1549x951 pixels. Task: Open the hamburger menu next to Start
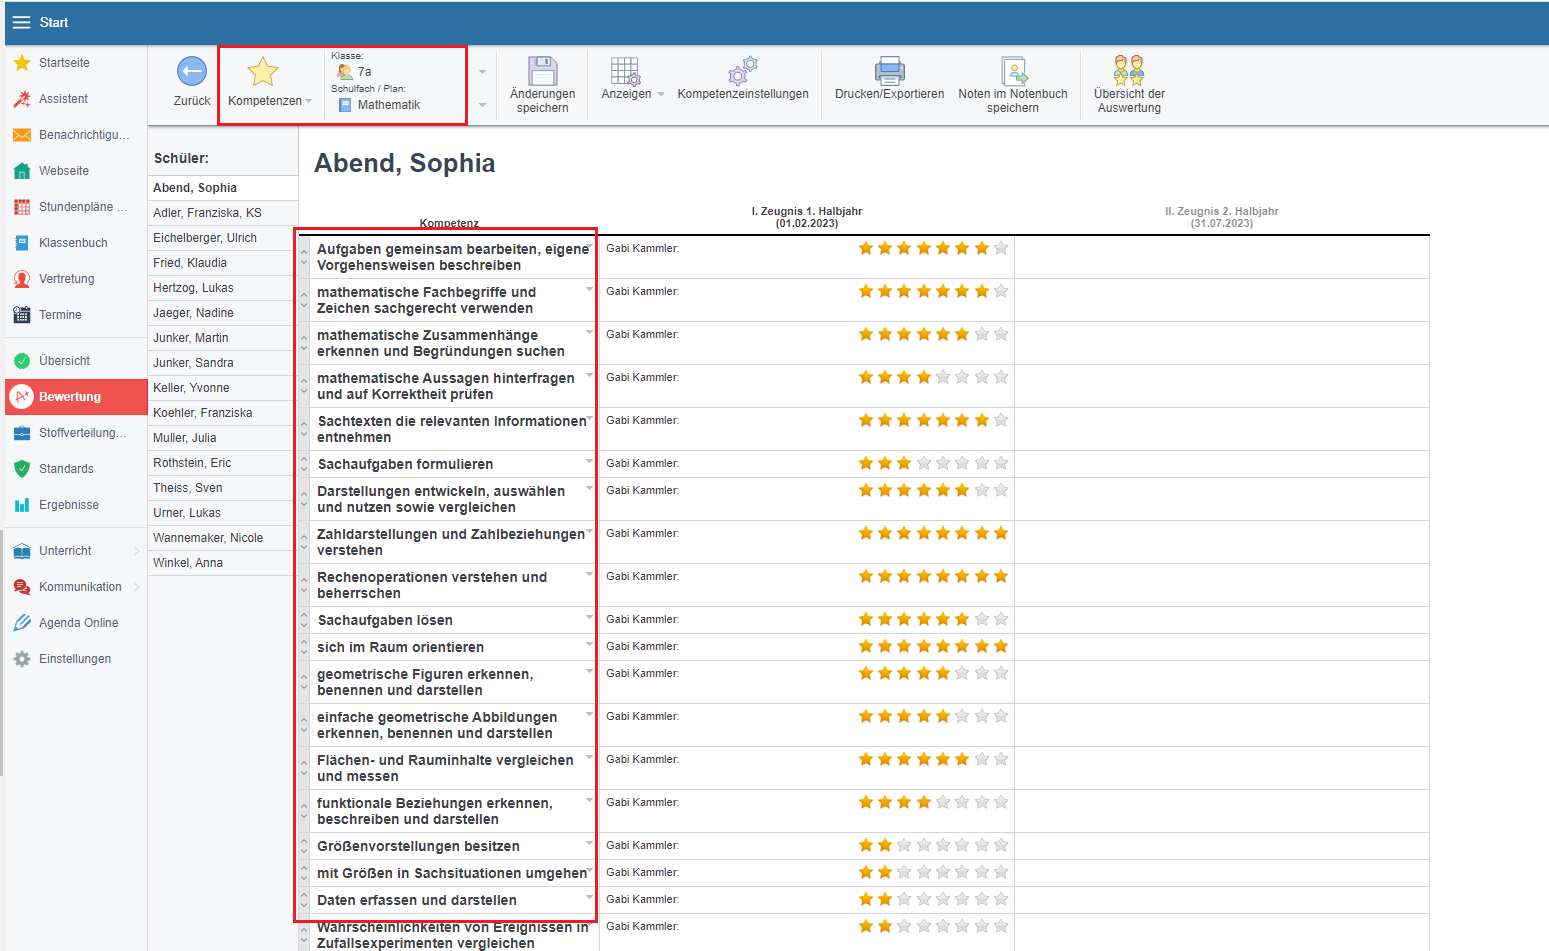[21, 22]
